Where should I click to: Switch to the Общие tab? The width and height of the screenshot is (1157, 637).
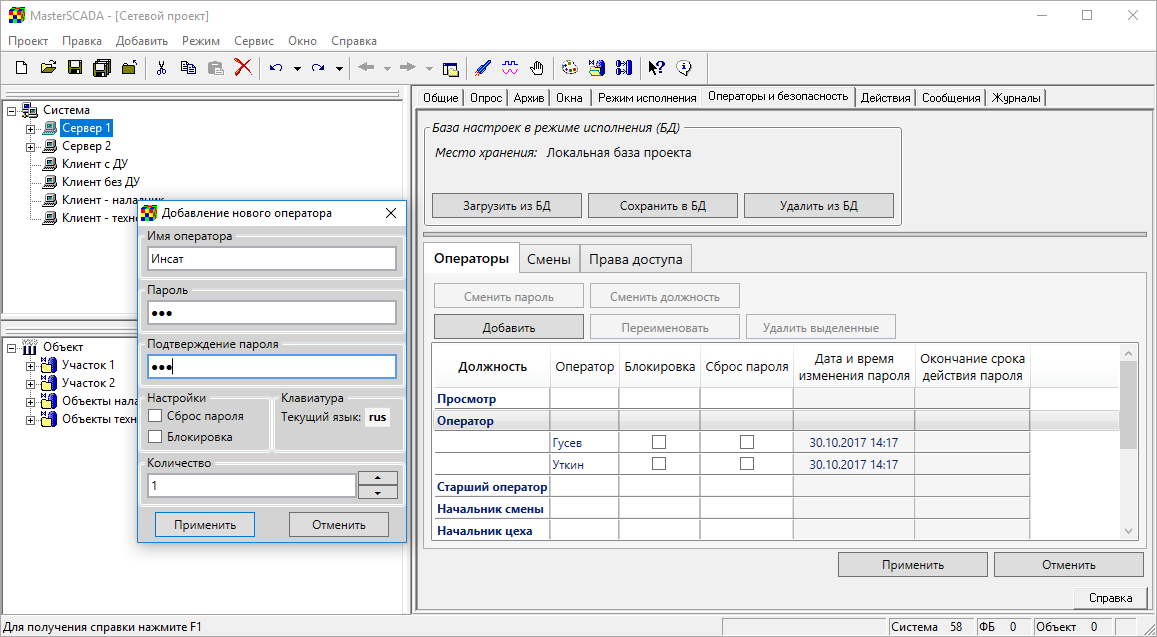pyautogui.click(x=441, y=97)
